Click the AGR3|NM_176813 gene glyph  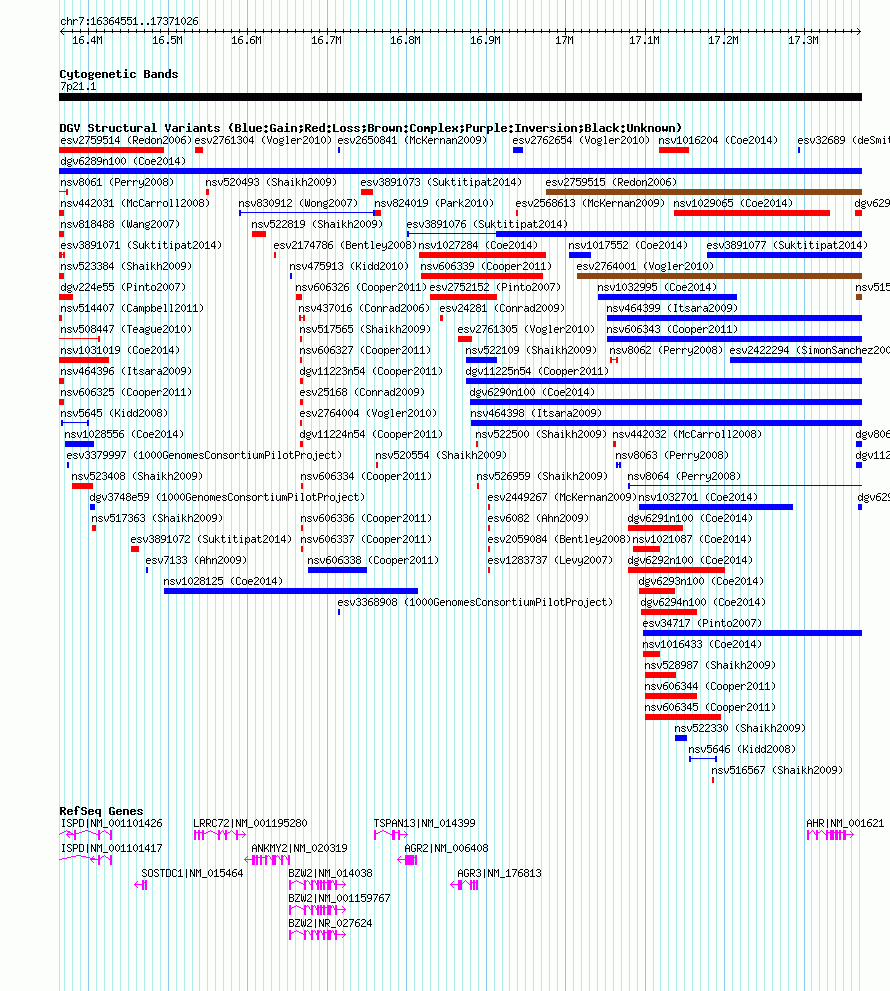point(464,885)
